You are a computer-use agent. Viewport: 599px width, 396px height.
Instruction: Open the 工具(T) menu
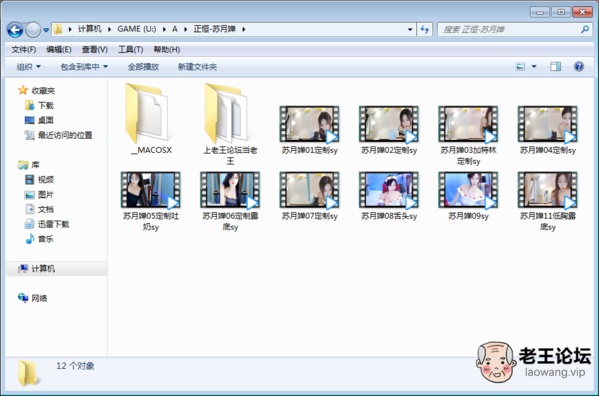pyautogui.click(x=131, y=50)
